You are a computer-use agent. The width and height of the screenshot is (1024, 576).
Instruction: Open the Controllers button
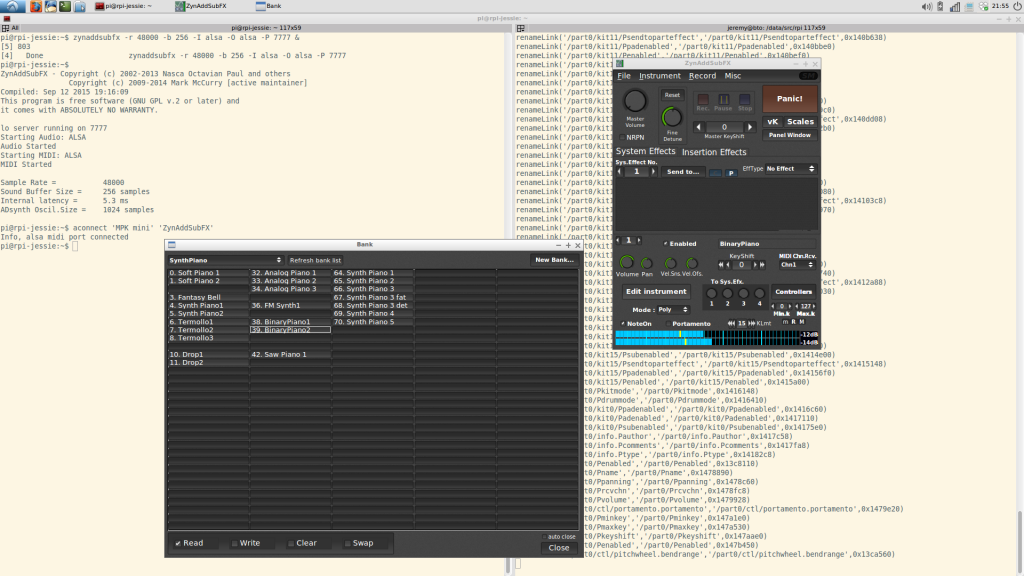click(x=793, y=291)
